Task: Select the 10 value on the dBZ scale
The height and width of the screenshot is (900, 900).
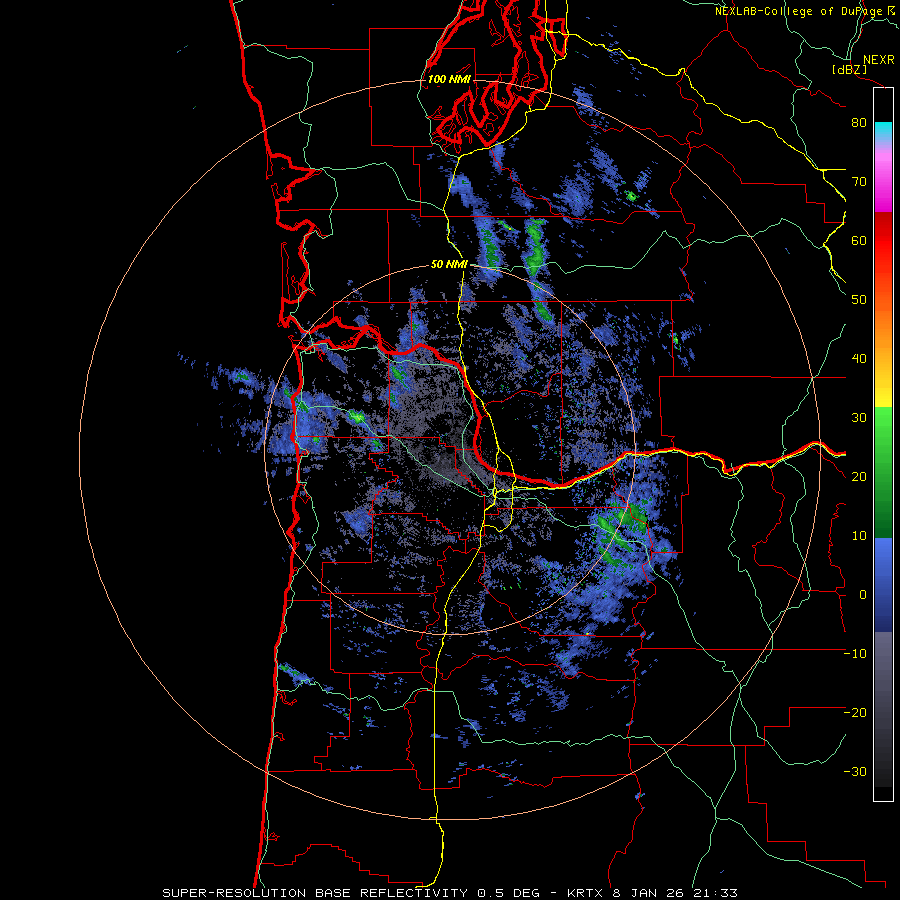Action: (x=859, y=536)
